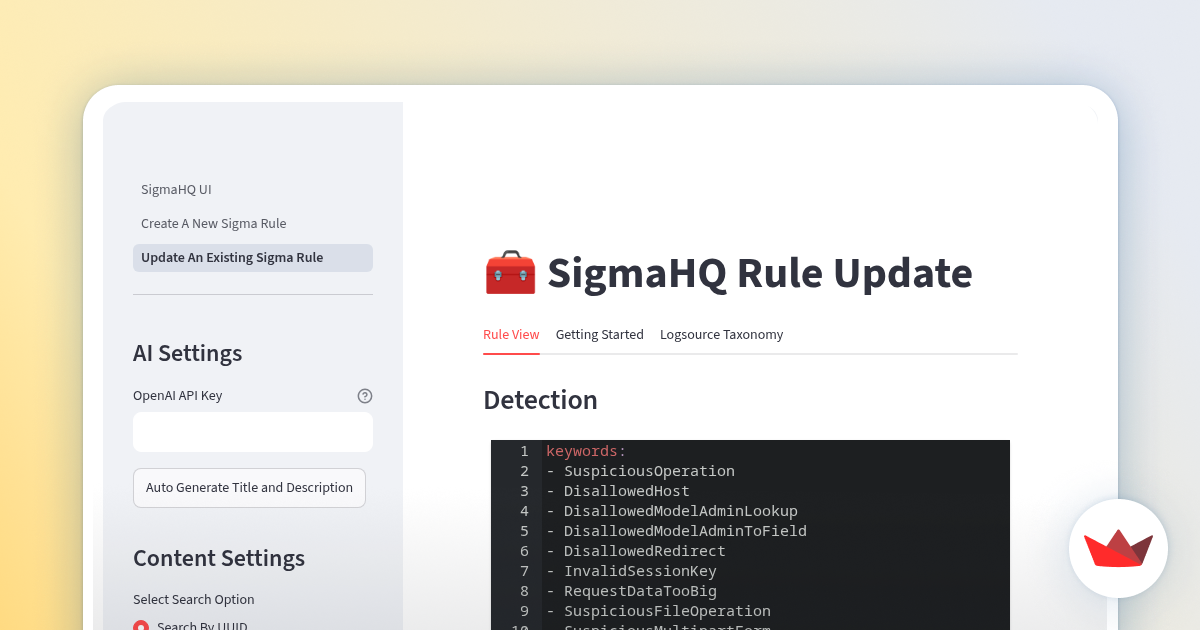Click the Streamlit logo badge
Image resolution: width=1200 pixels, height=630 pixels.
[1118, 548]
